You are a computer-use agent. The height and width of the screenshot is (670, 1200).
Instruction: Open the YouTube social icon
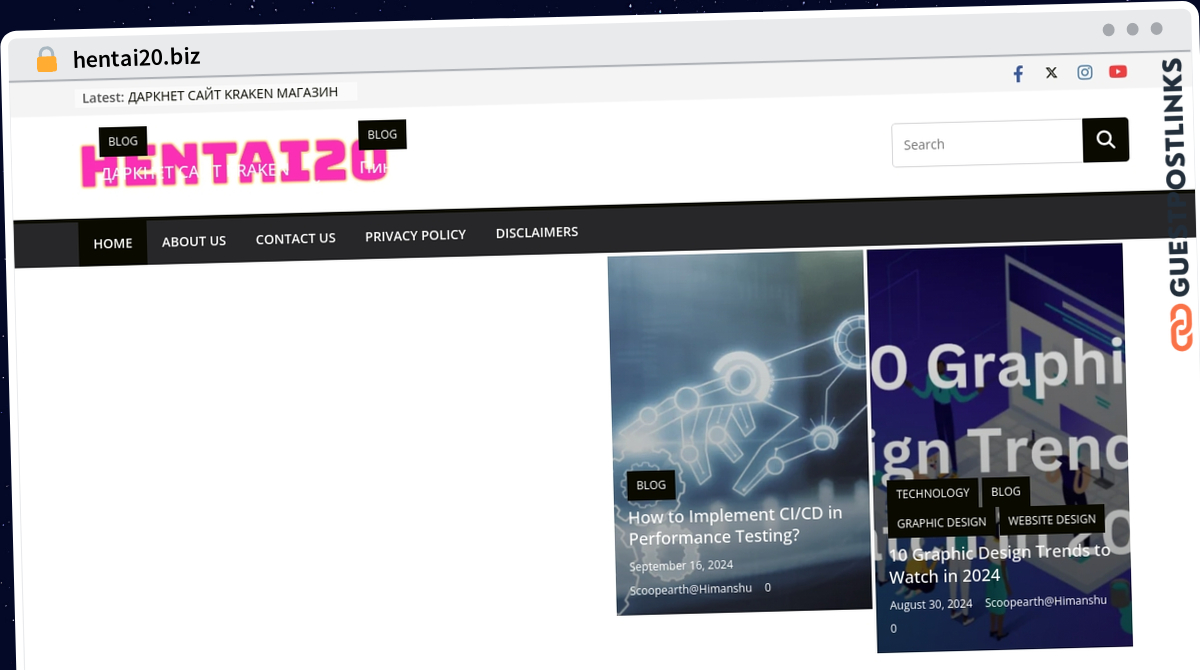point(1118,71)
